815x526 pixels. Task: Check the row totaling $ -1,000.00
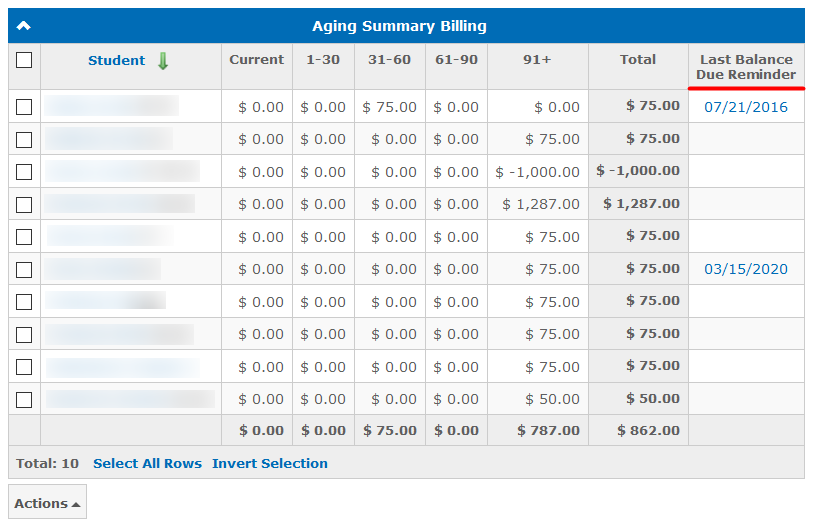(x=24, y=172)
